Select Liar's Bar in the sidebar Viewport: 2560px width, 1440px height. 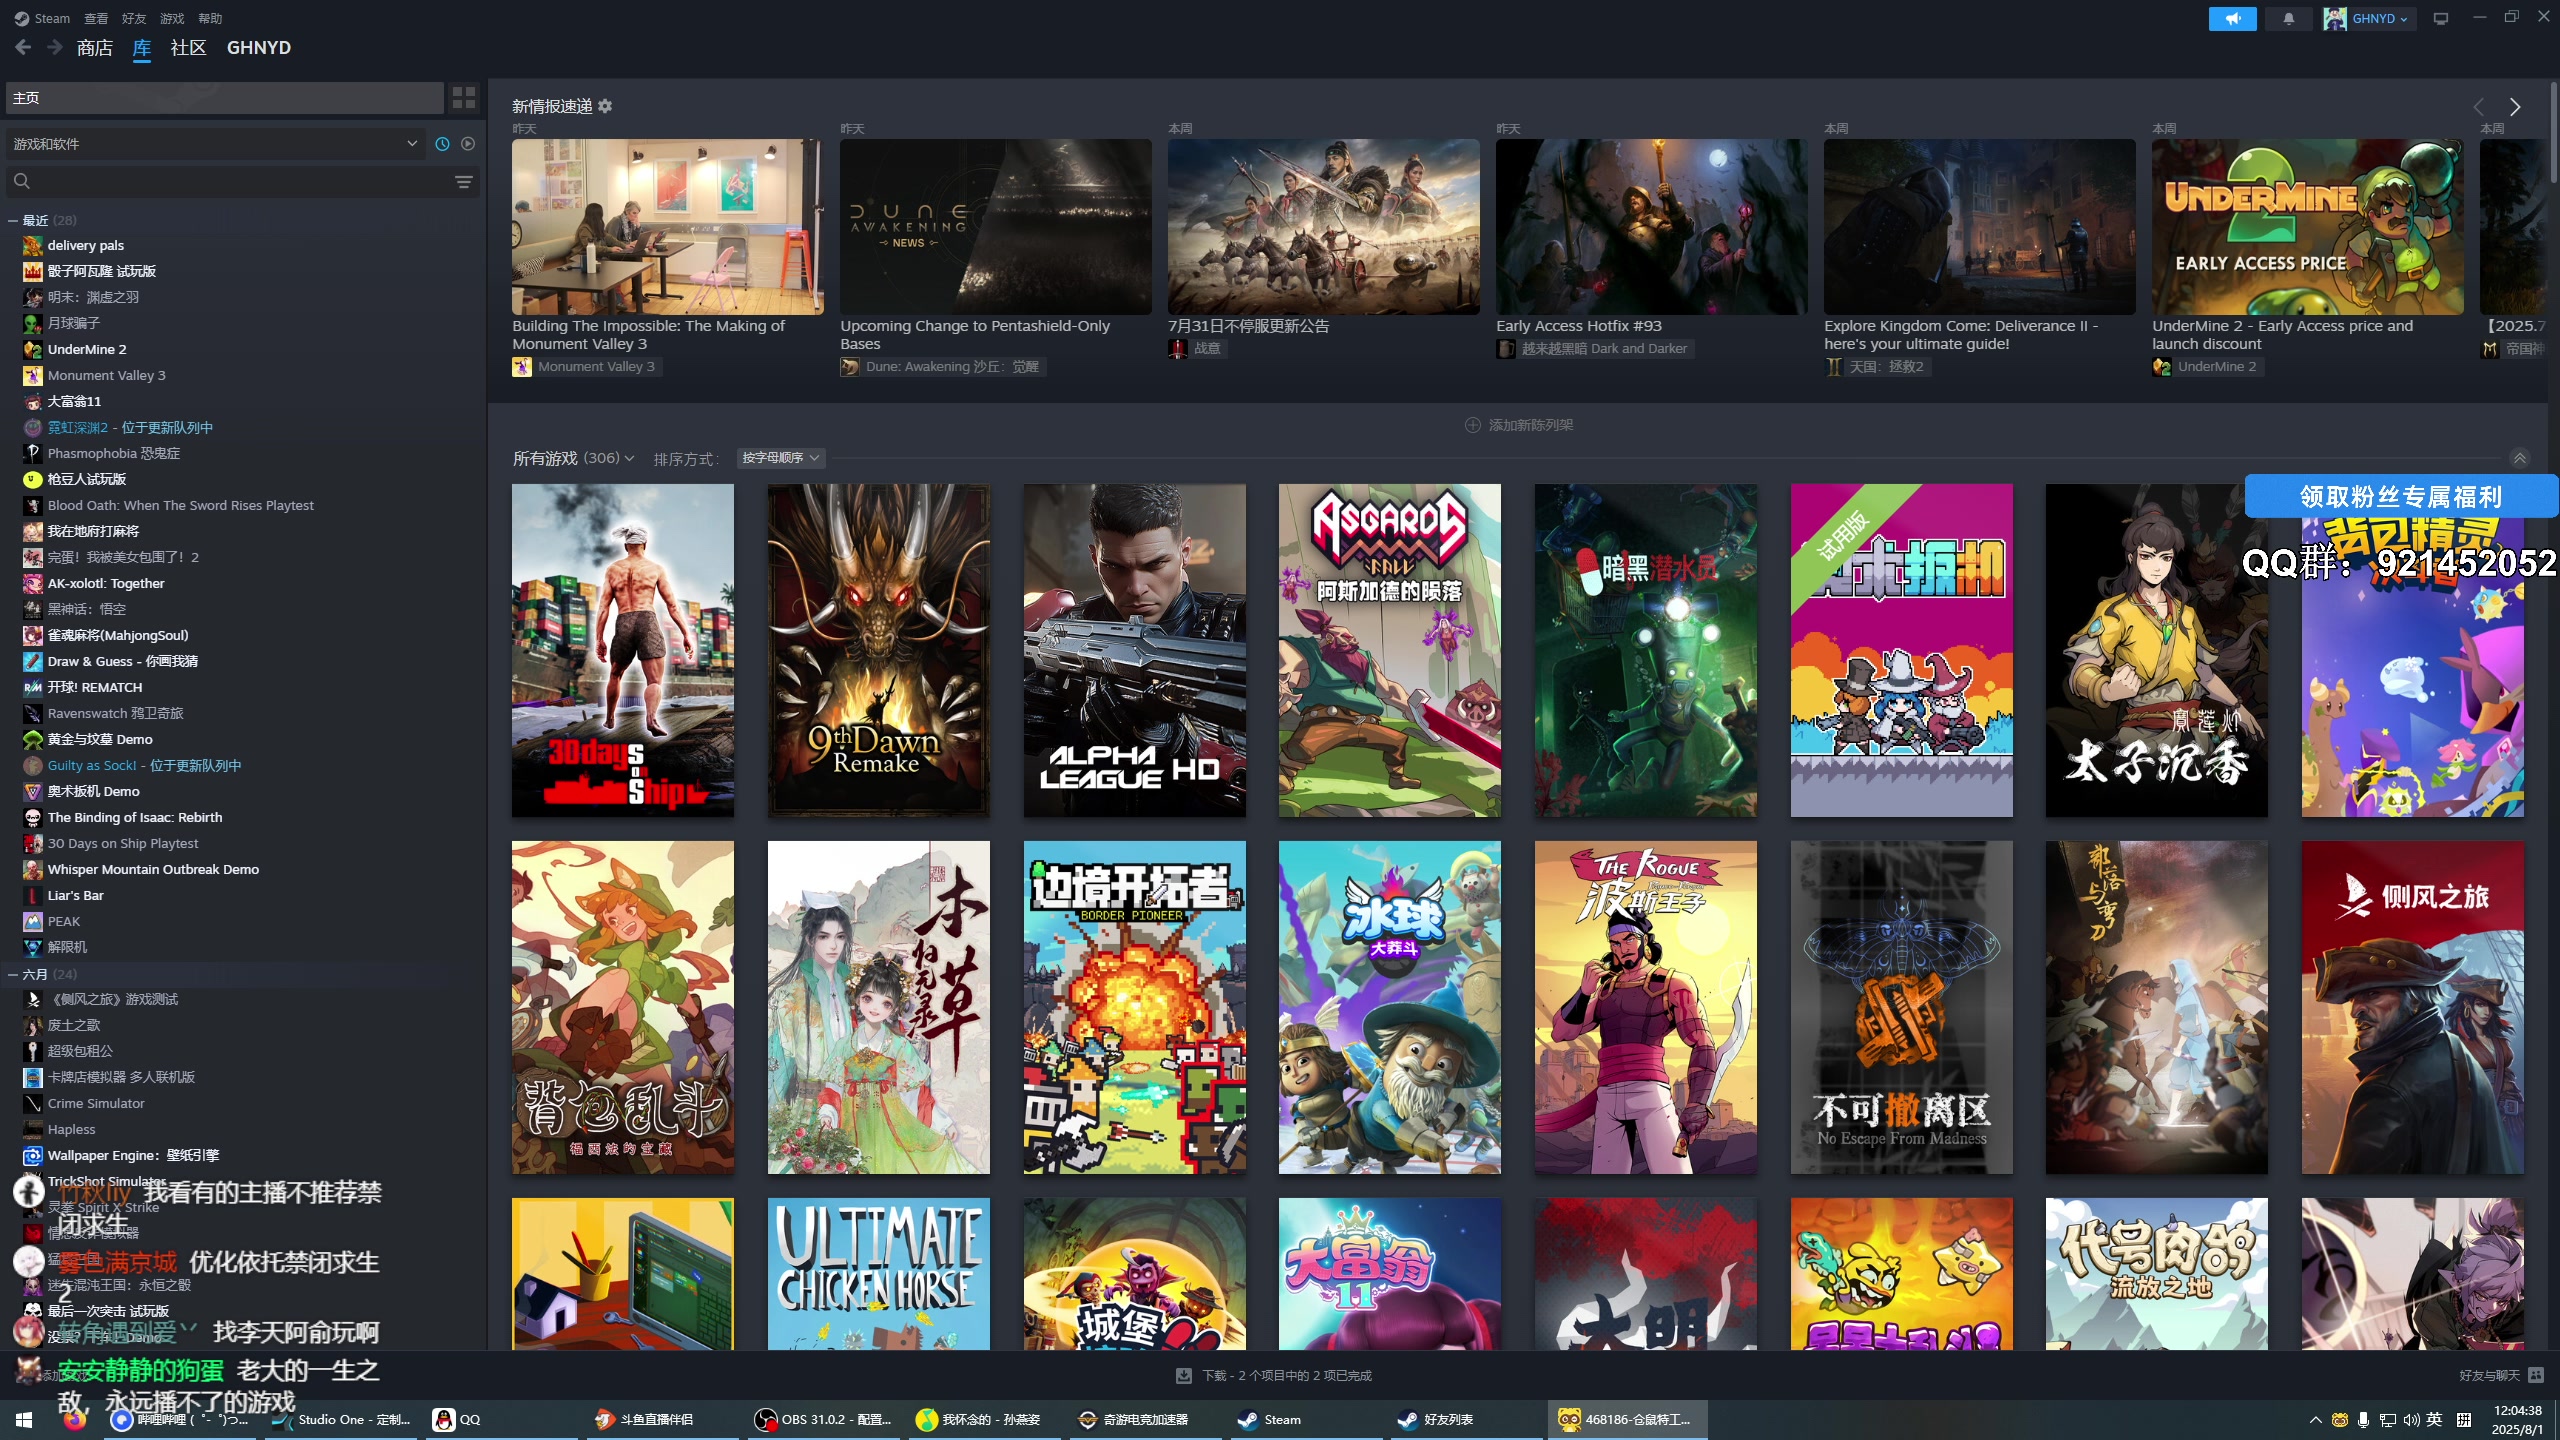pyautogui.click(x=76, y=895)
